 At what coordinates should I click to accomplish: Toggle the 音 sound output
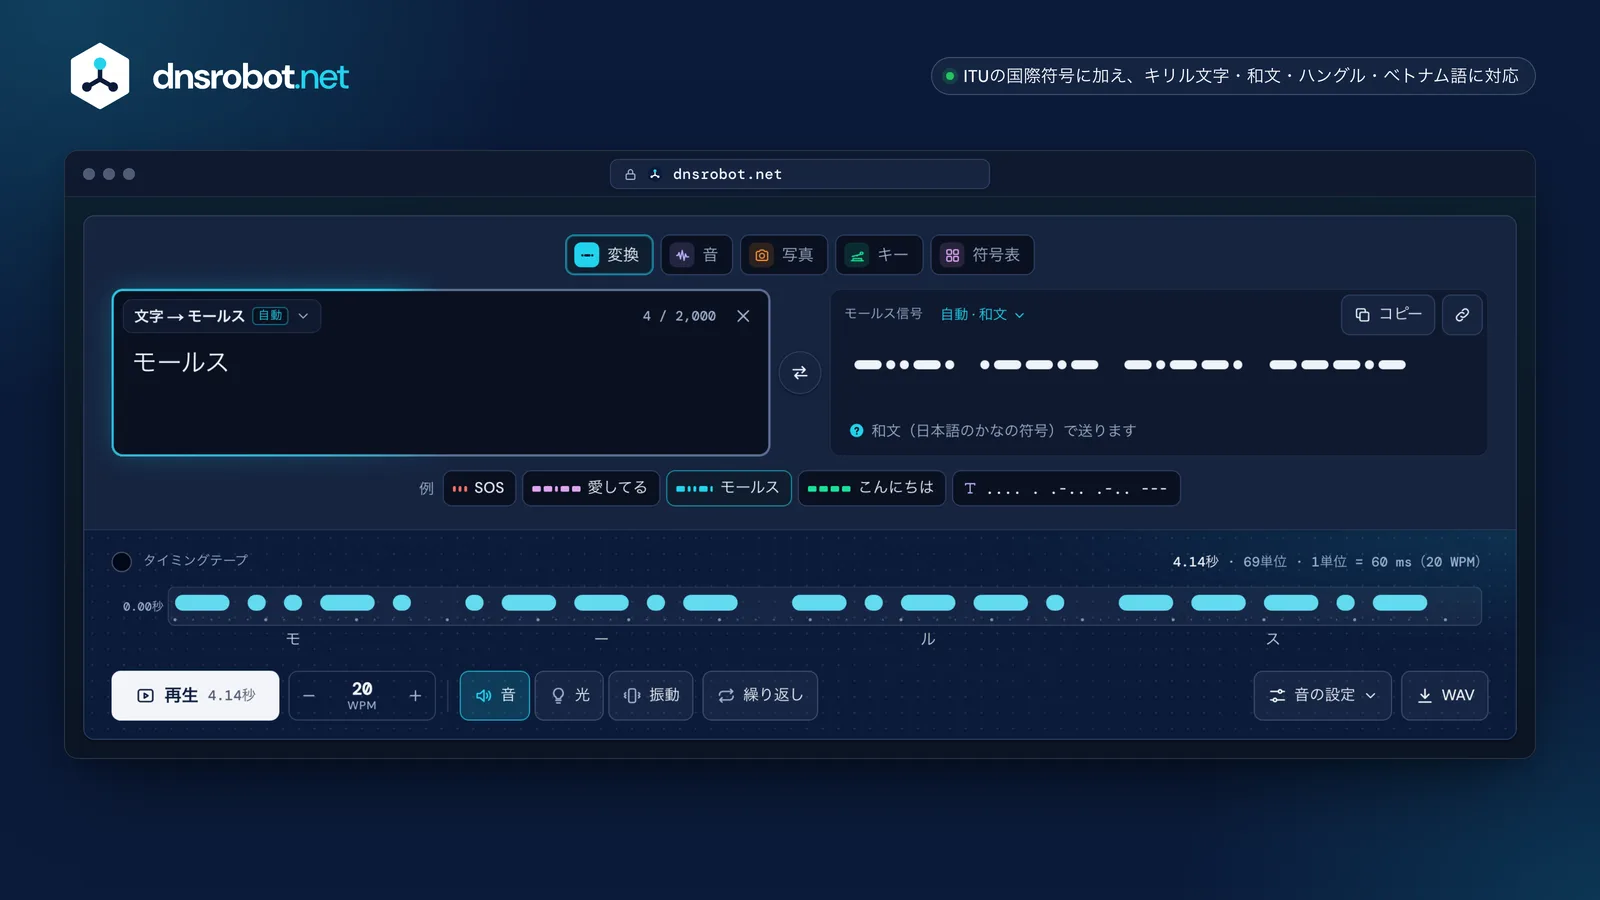pos(495,696)
